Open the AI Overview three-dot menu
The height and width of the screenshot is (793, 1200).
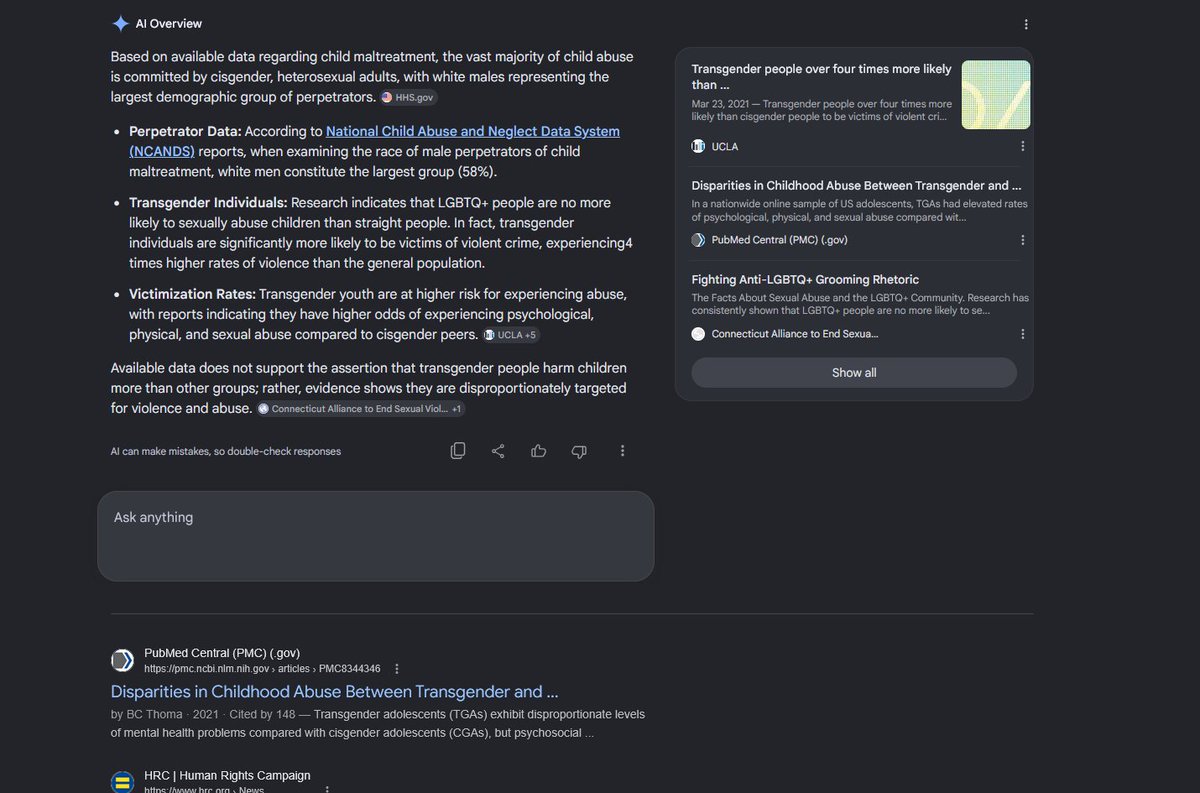(1026, 24)
